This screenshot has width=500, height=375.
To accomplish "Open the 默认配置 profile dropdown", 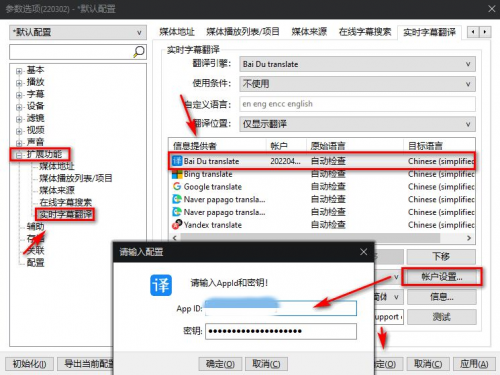I will [x=78, y=32].
